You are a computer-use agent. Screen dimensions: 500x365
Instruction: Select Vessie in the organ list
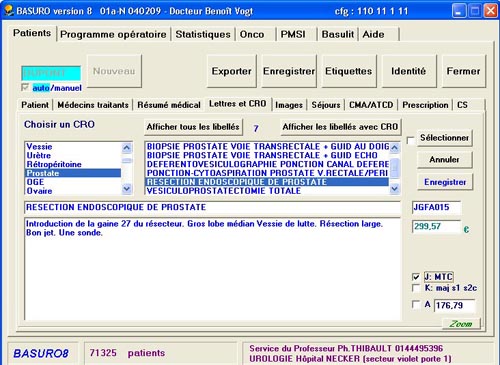click(x=73, y=147)
